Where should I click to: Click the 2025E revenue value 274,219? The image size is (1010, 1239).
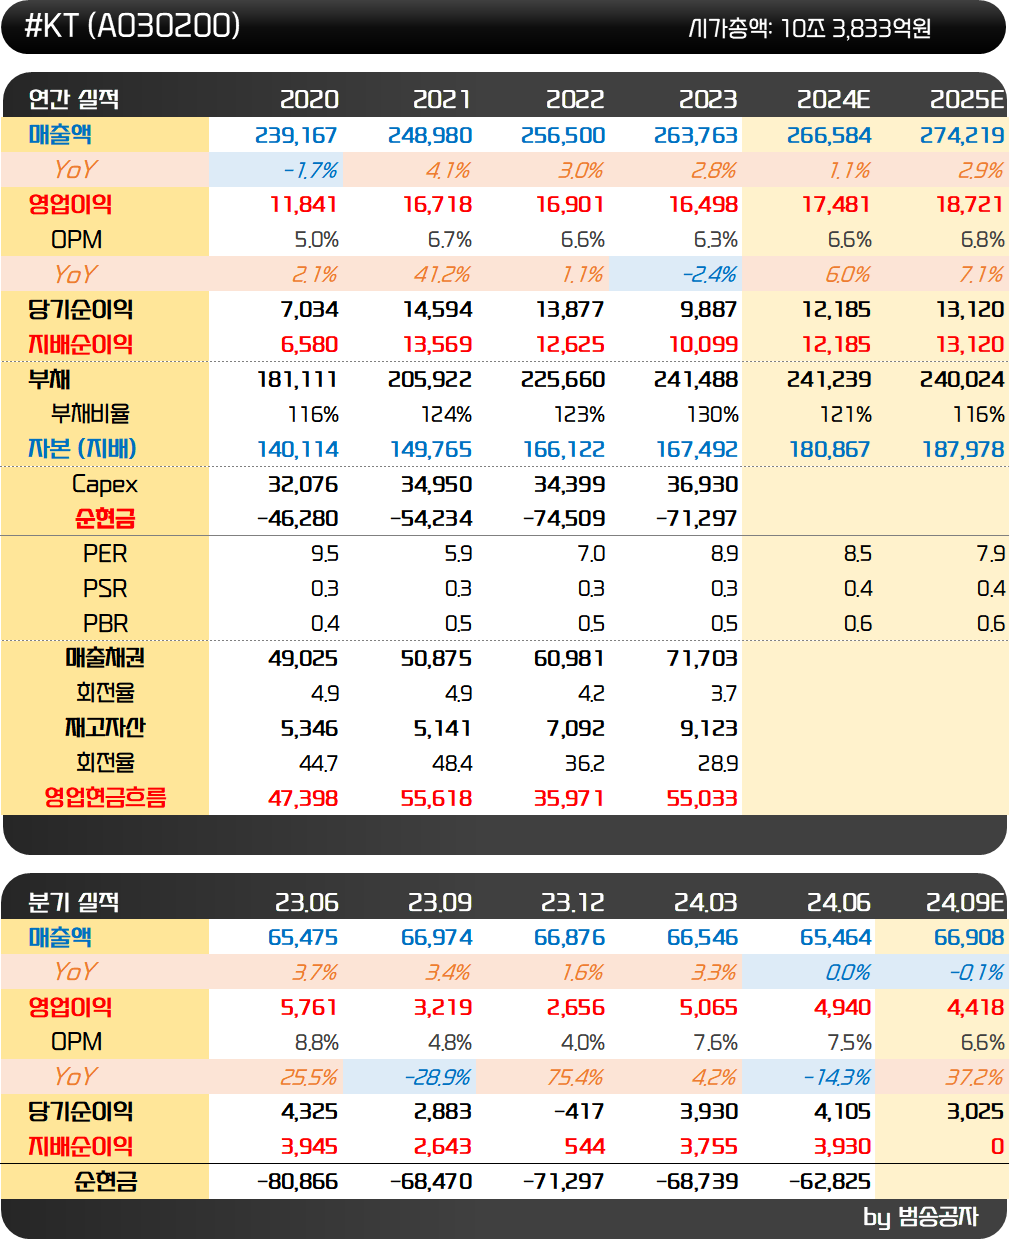pyautogui.click(x=962, y=135)
